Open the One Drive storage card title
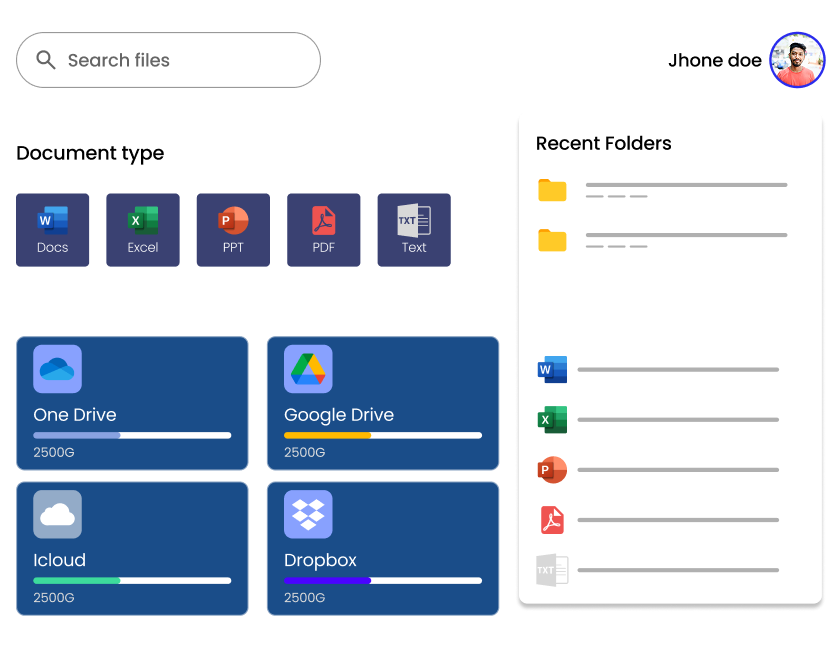Viewport: 830px width, 648px height. [x=75, y=415]
